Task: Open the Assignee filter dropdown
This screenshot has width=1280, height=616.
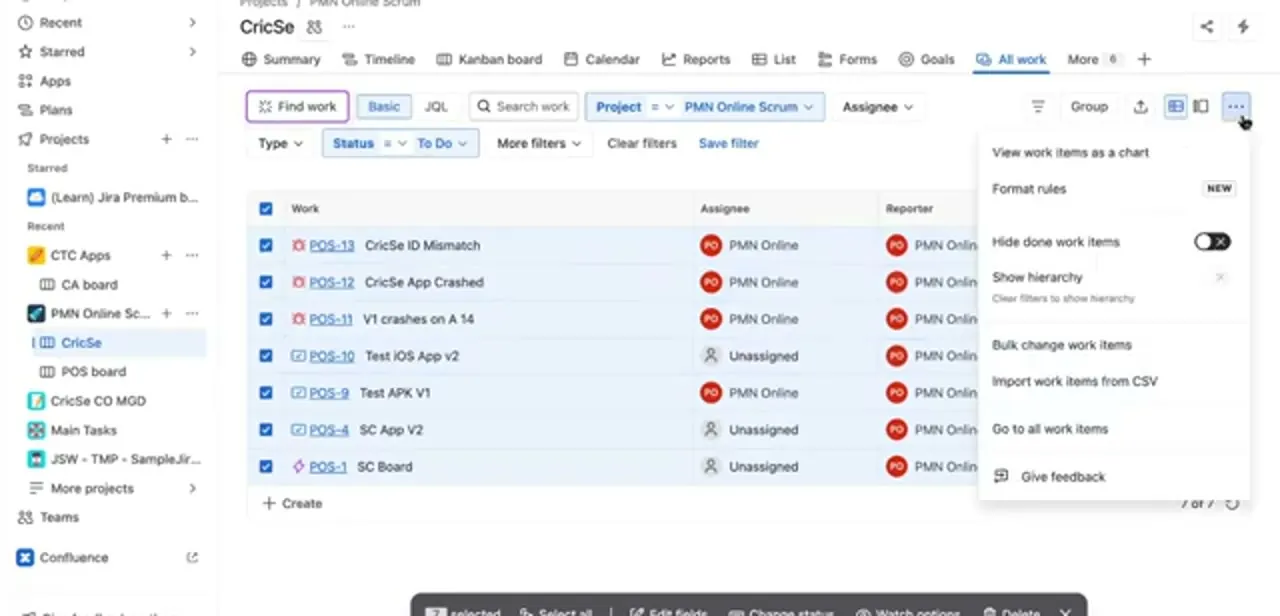Action: 878,107
